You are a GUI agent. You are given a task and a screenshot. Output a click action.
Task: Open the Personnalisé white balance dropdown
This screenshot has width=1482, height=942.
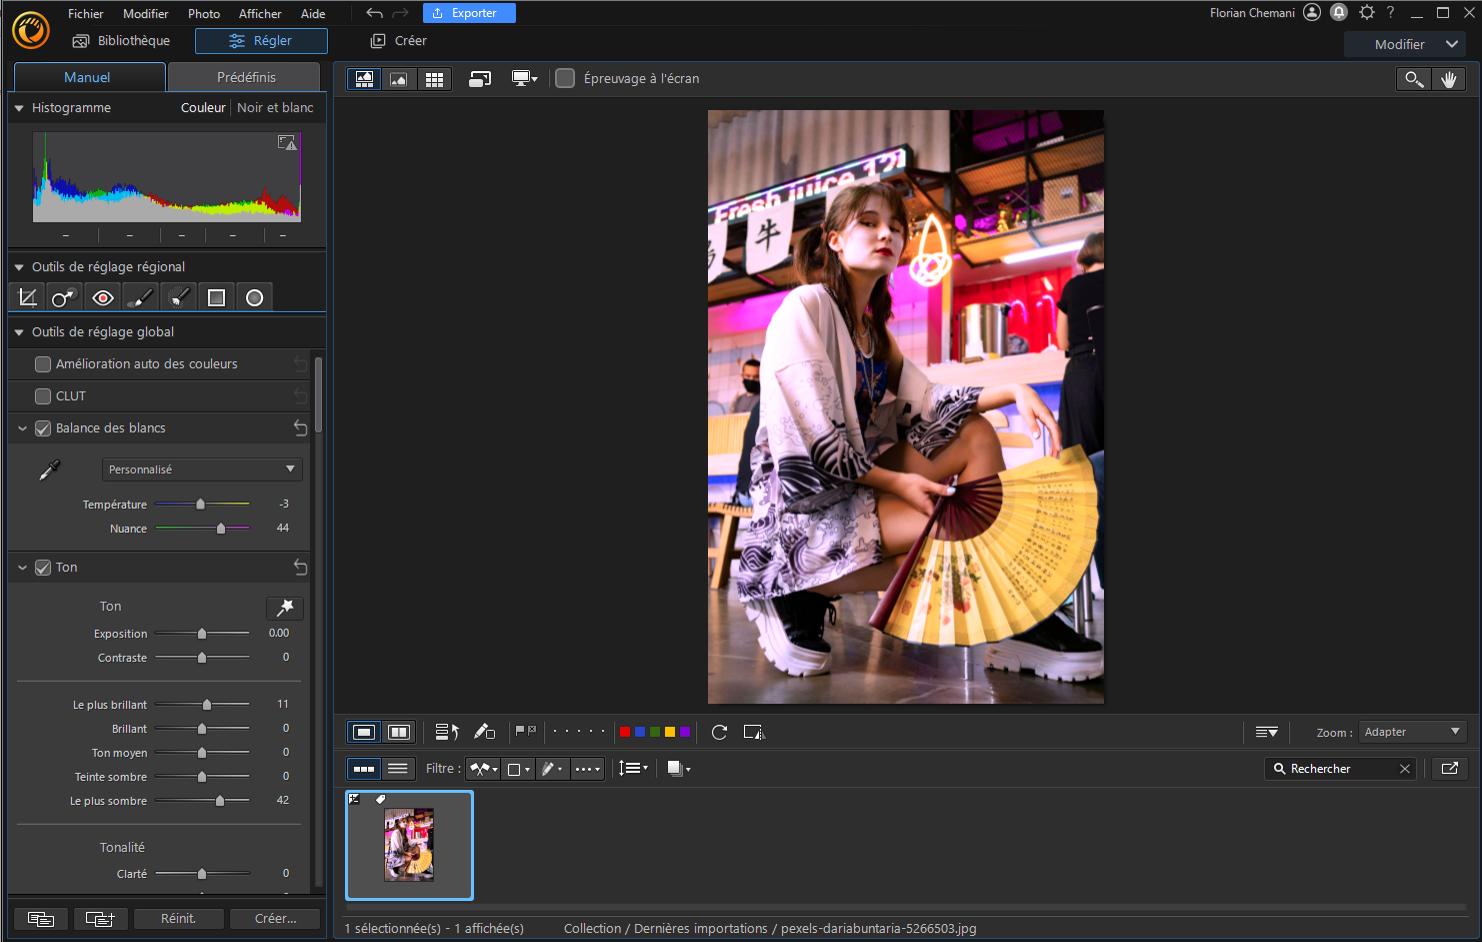pos(201,468)
